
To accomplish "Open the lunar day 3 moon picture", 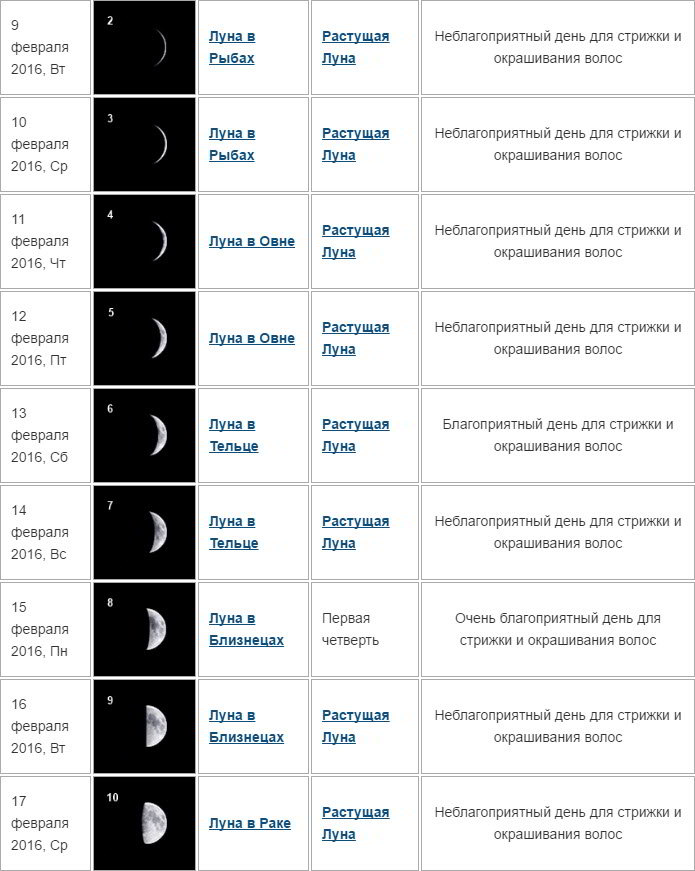I will coord(145,144).
